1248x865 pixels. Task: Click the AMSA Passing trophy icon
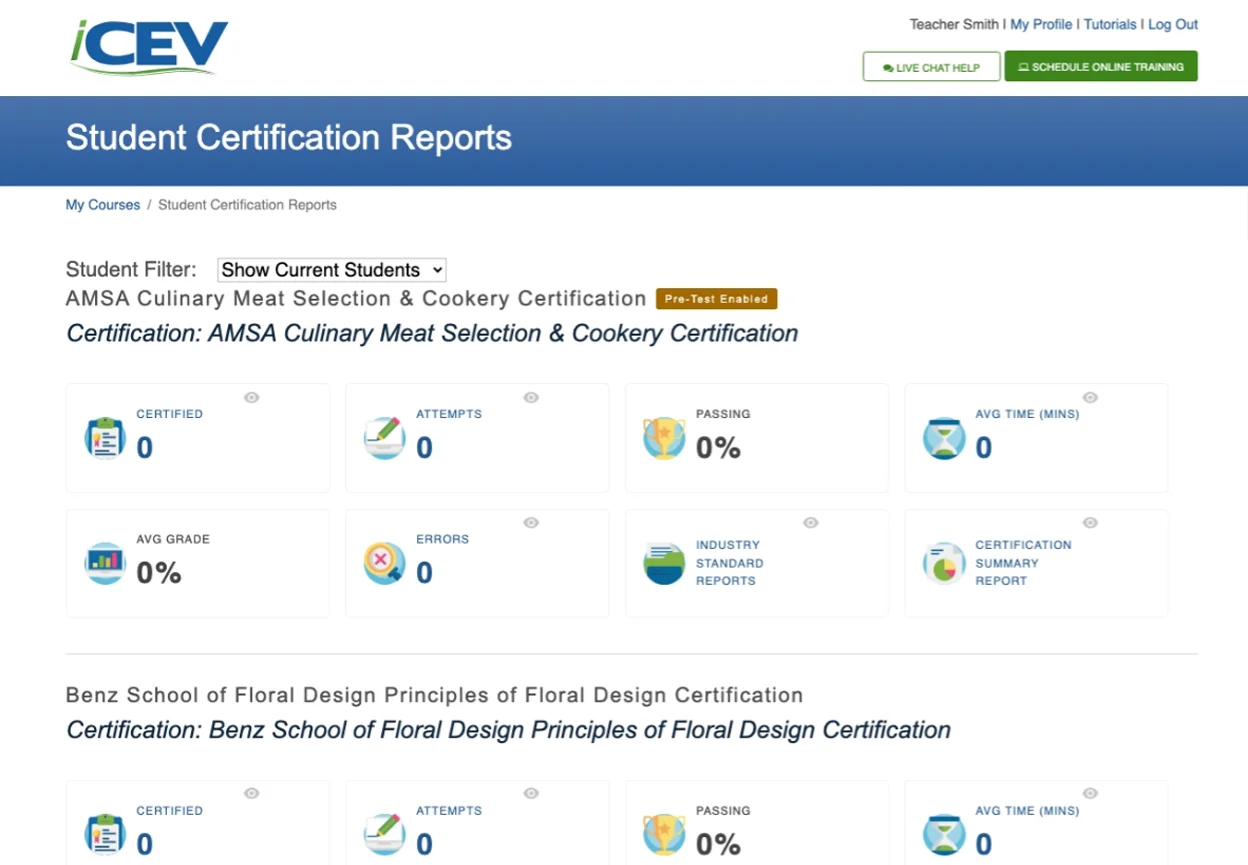(x=665, y=438)
